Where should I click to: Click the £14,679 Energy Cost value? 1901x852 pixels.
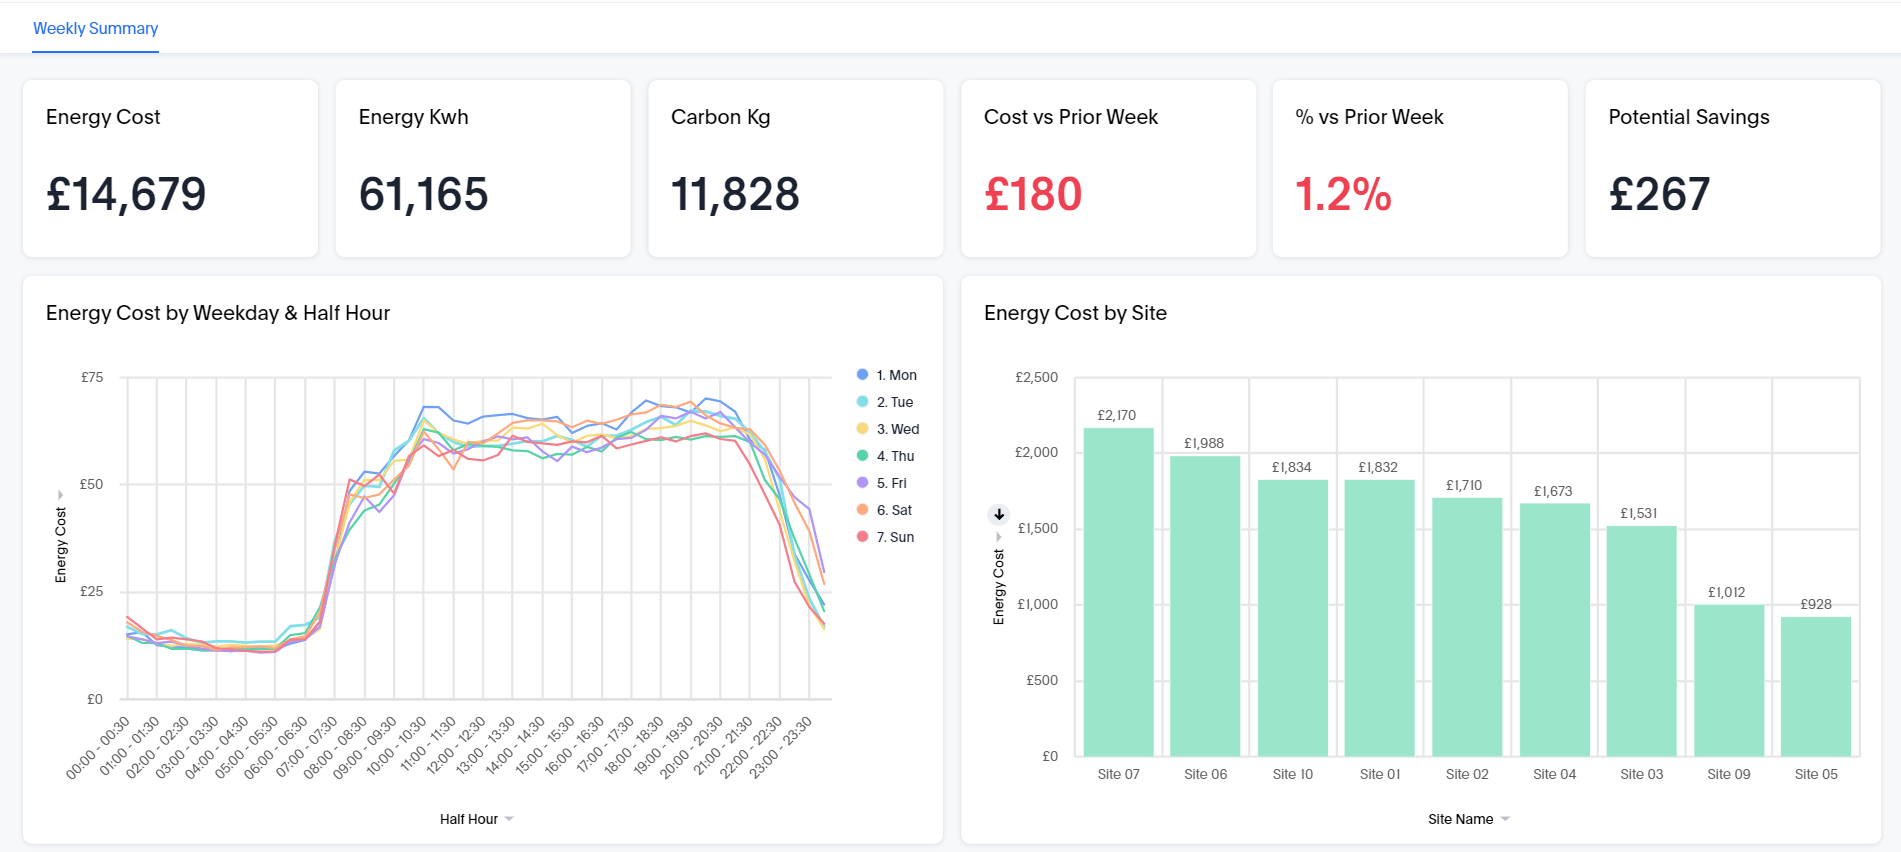126,194
